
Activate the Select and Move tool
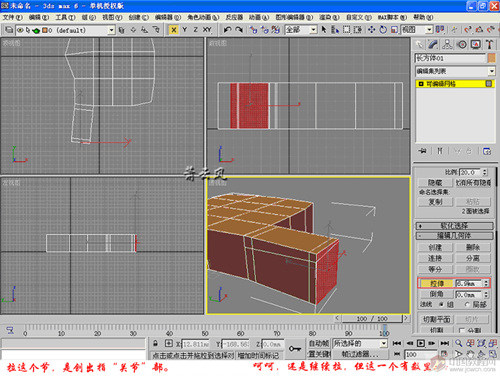click(x=371, y=30)
